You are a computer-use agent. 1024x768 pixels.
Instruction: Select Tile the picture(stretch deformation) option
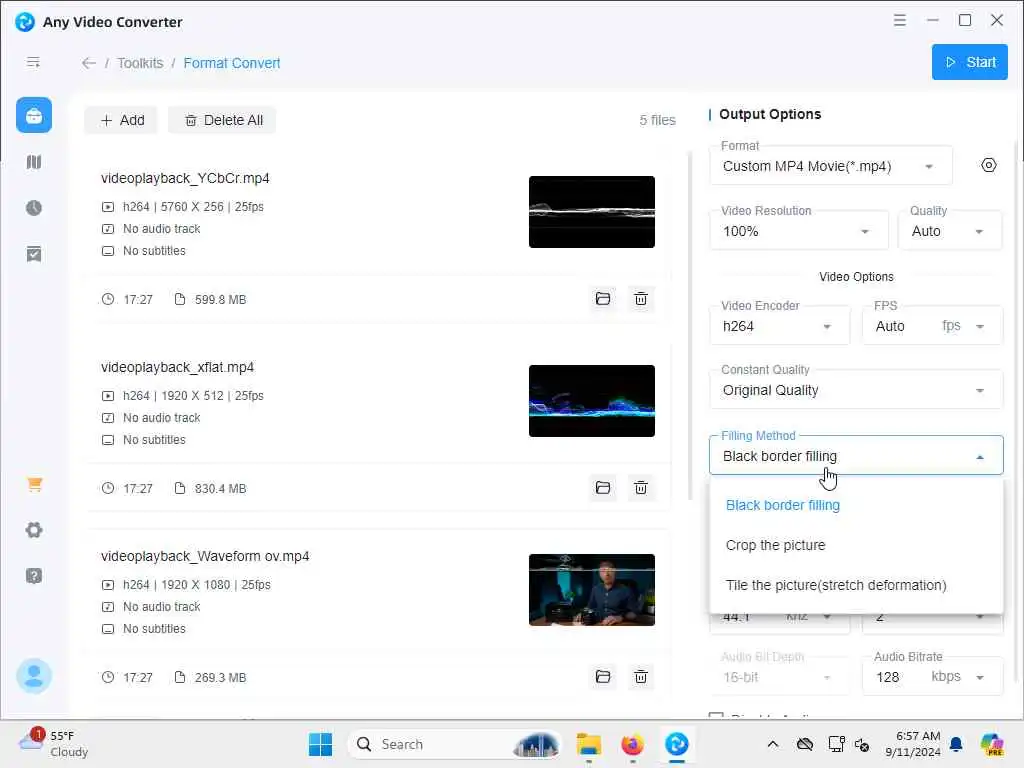(856, 584)
